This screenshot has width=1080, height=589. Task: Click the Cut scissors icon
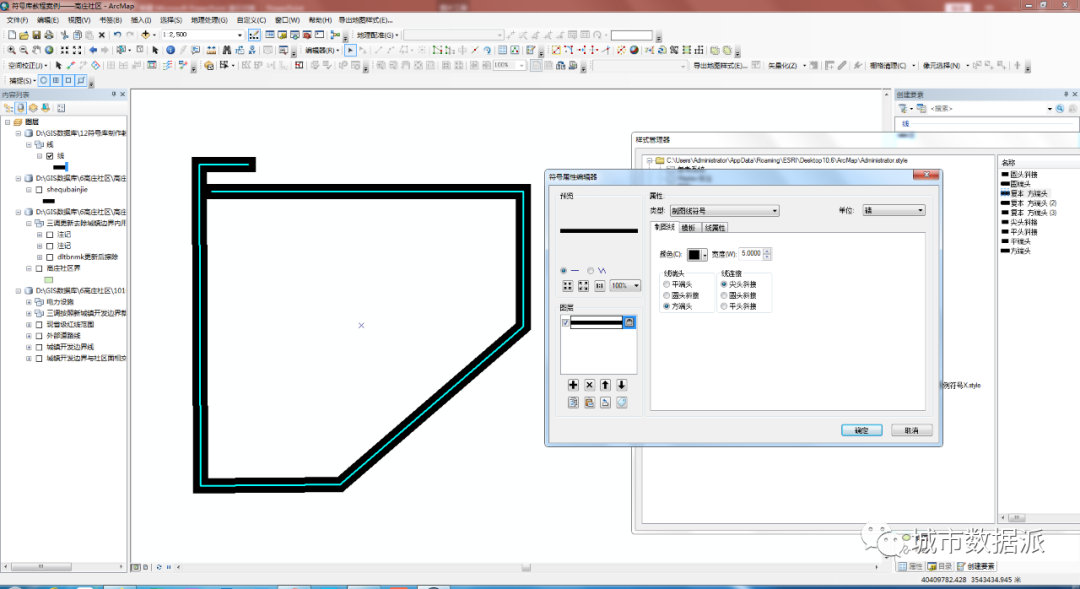[x=65, y=34]
